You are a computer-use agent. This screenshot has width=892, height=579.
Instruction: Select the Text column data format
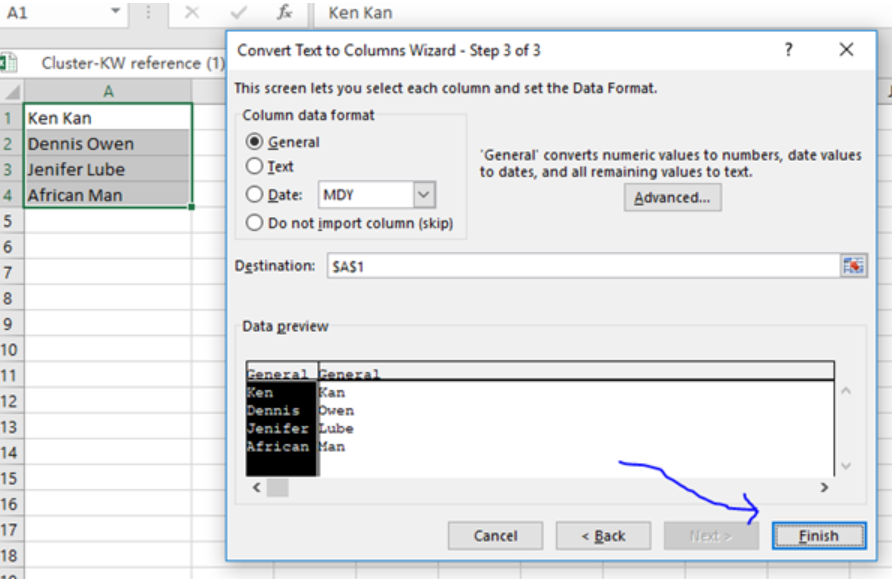(255, 167)
